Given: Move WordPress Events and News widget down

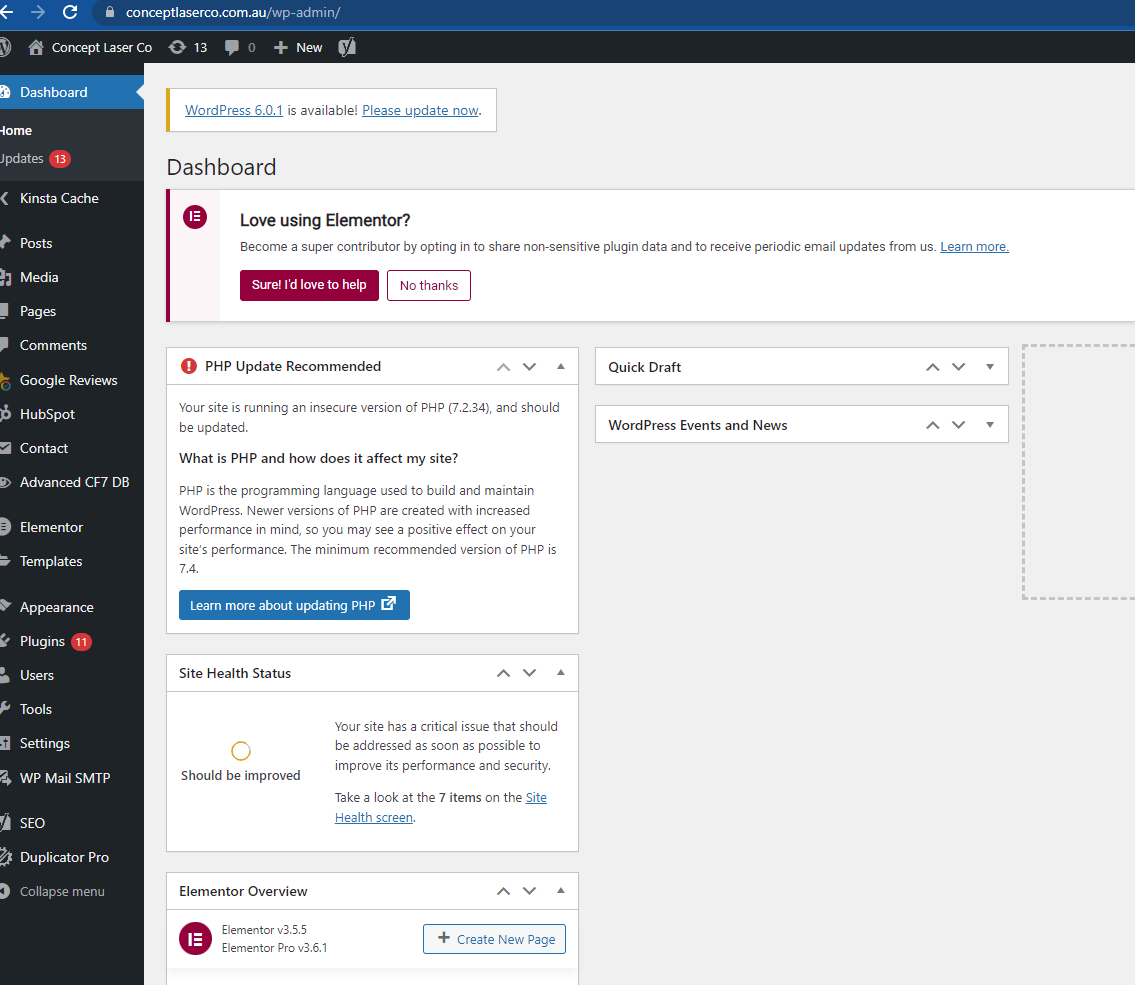Looking at the screenshot, I should [x=958, y=425].
